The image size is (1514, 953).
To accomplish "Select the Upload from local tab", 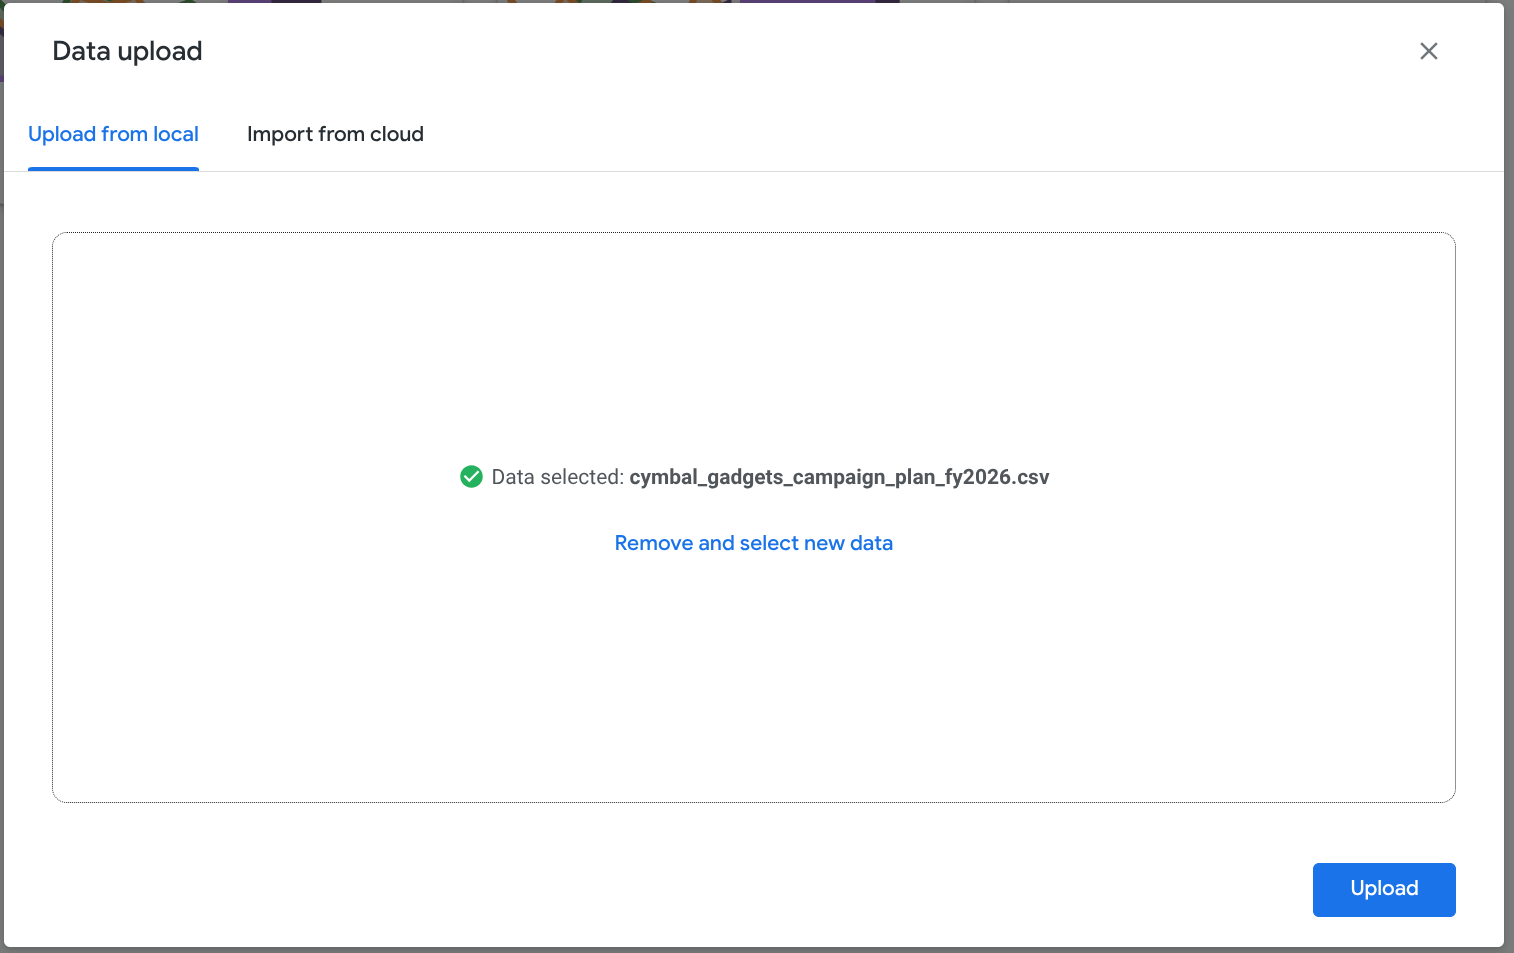I will pyautogui.click(x=113, y=134).
